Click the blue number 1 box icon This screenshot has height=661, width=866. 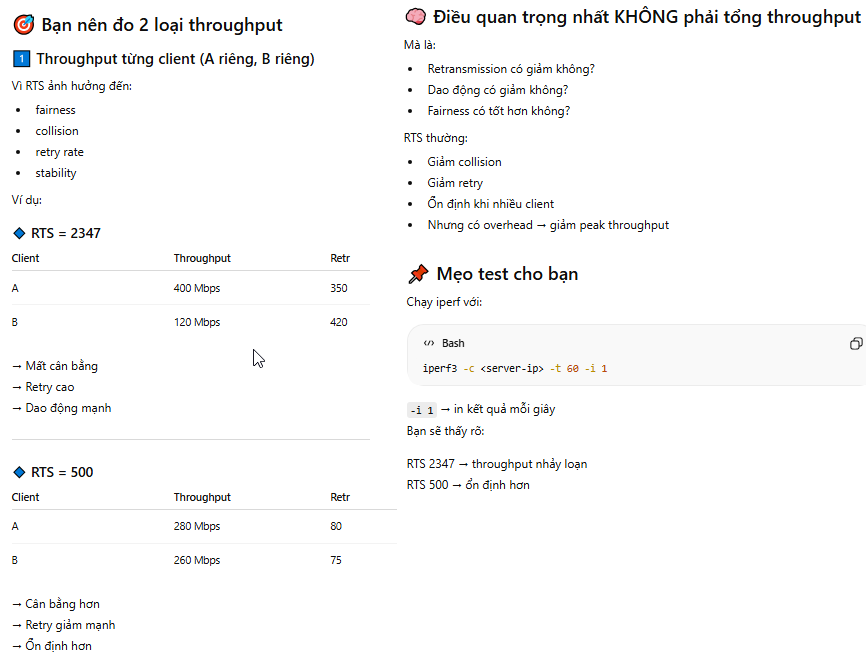[x=22, y=59]
